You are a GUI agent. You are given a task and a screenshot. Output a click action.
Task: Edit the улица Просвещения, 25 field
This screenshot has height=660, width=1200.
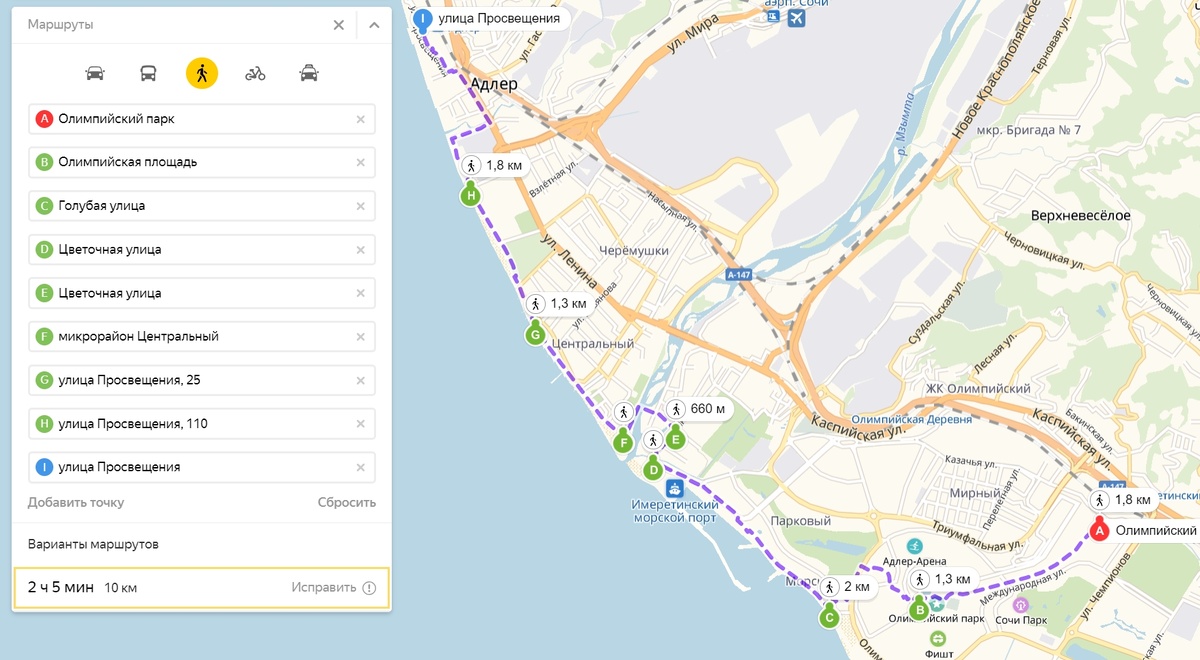(202, 380)
